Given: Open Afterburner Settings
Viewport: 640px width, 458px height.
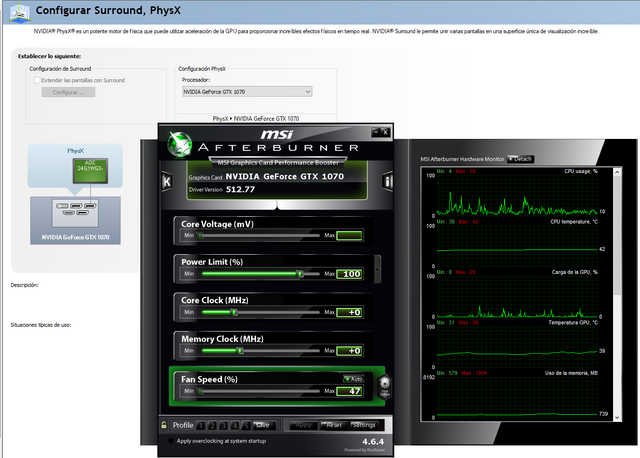Looking at the screenshot, I should click(364, 425).
